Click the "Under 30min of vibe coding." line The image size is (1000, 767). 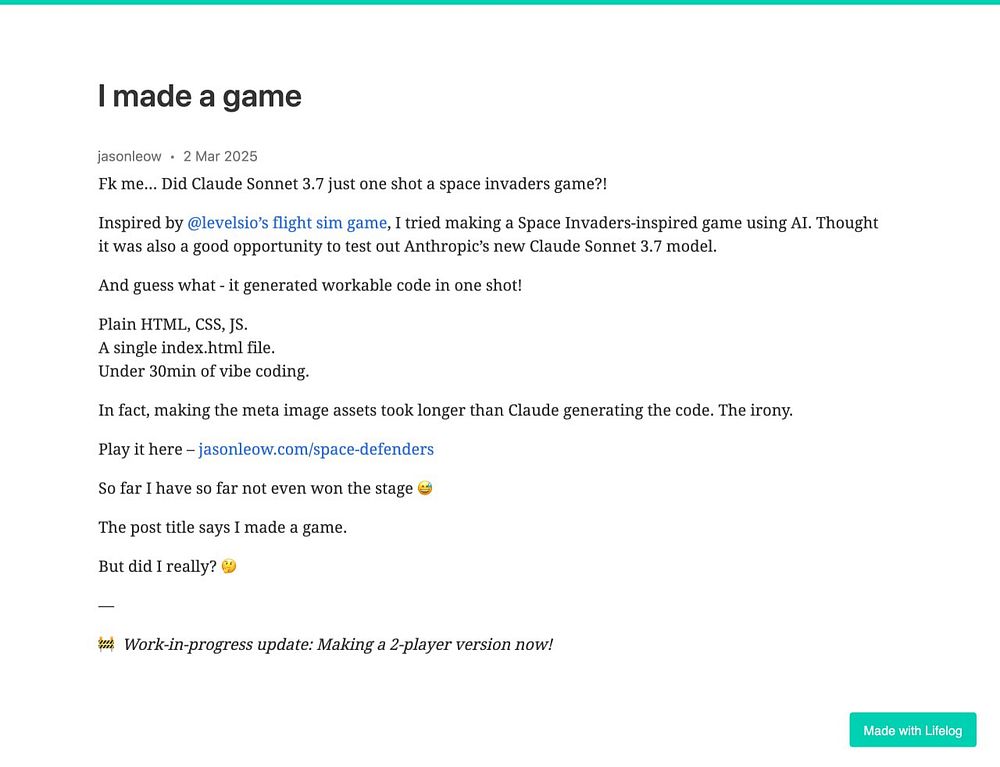tap(203, 372)
